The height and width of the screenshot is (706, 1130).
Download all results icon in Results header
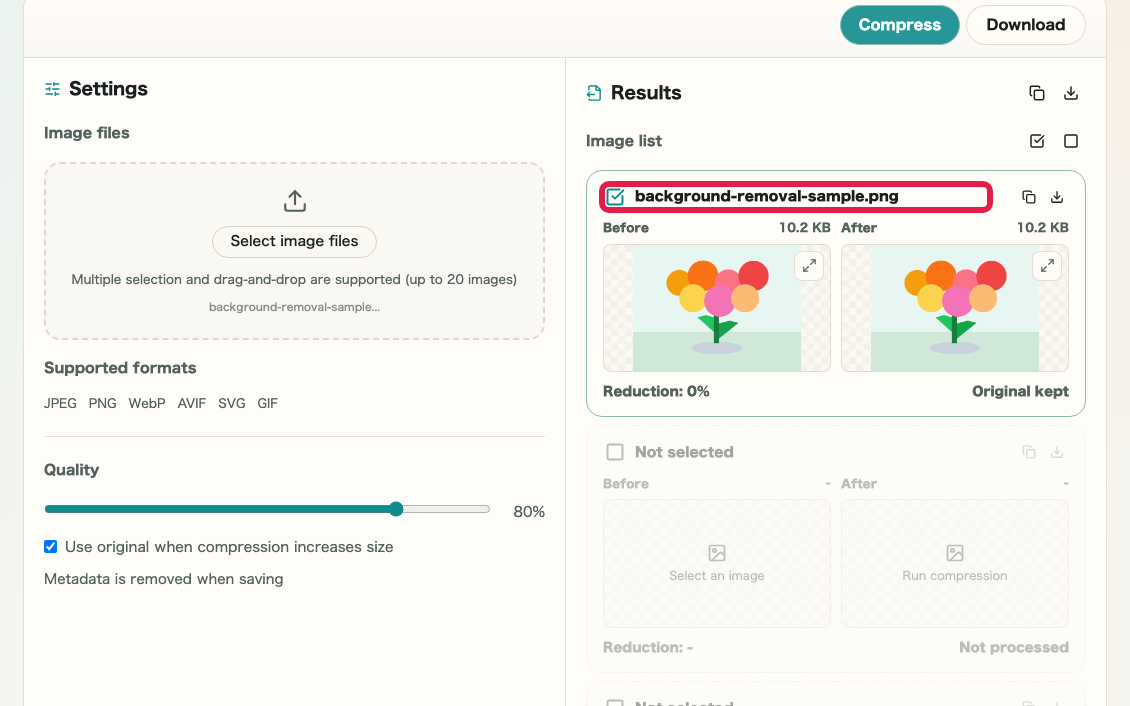[1071, 93]
